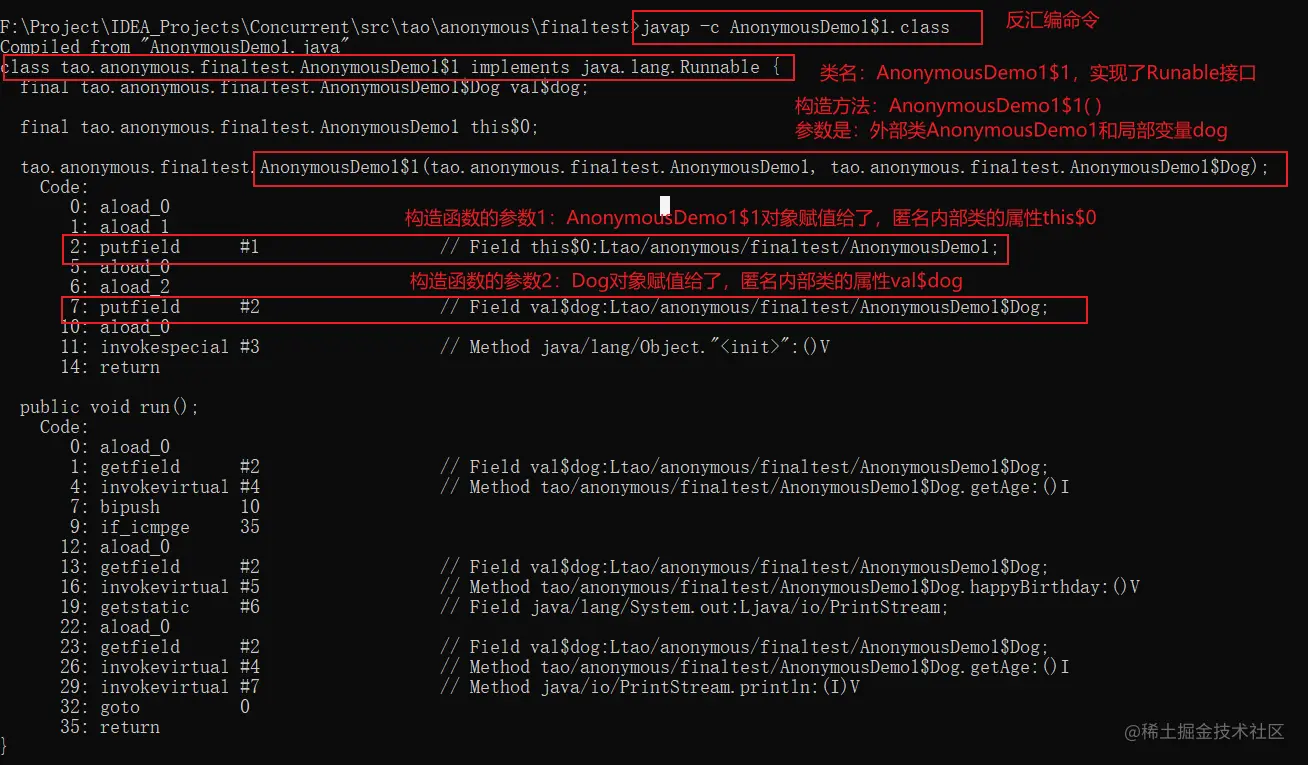Screen dimensions: 1308x765
Task: Click the '29: invokevirtual #7' instruction
Action: (160, 687)
